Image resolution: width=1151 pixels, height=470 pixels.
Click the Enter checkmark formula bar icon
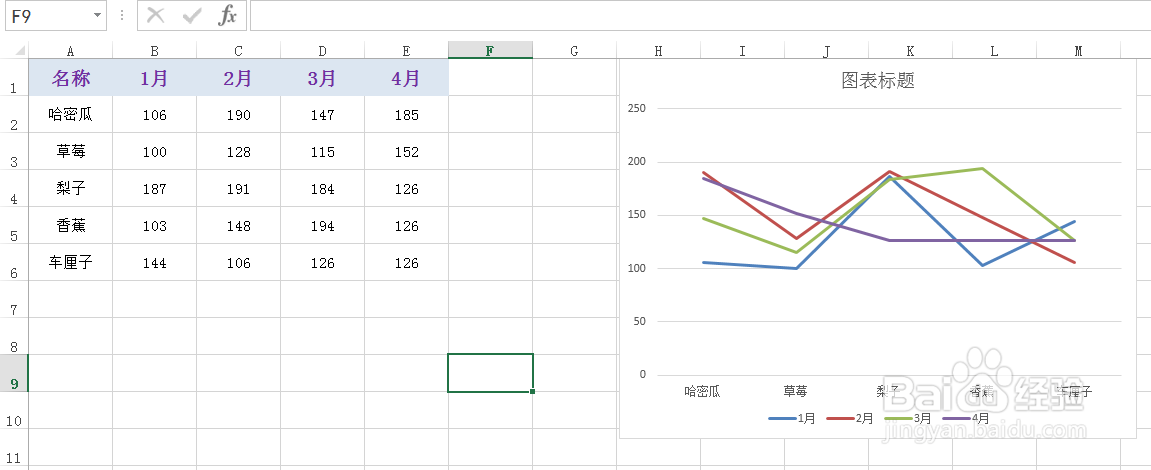(192, 15)
